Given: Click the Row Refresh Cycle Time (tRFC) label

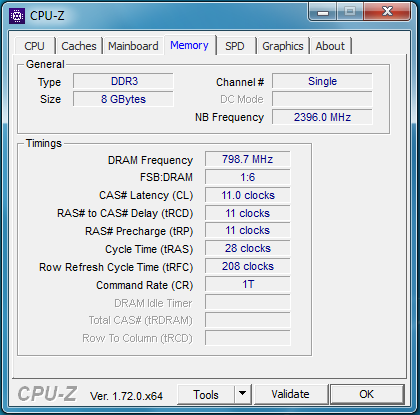Looking at the screenshot, I should click(116, 267).
